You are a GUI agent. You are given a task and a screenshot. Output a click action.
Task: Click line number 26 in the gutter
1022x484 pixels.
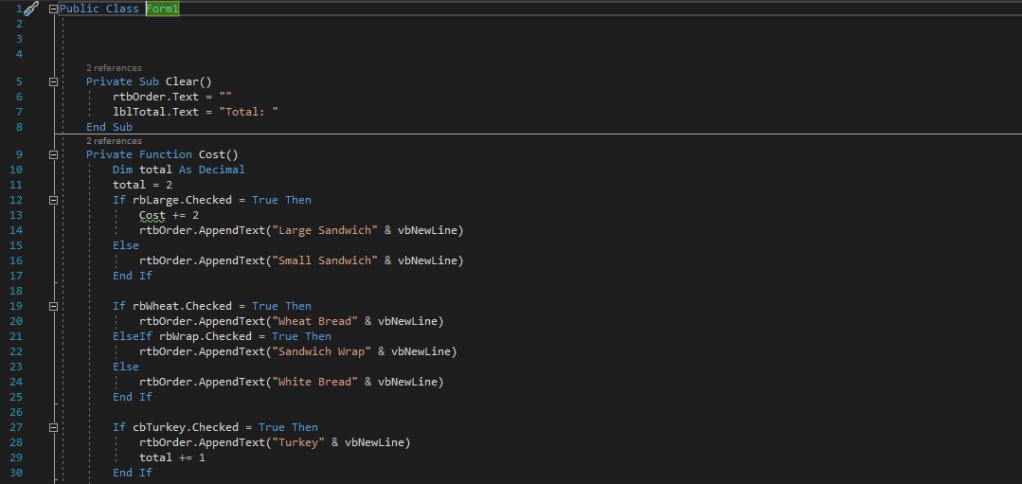(18, 412)
